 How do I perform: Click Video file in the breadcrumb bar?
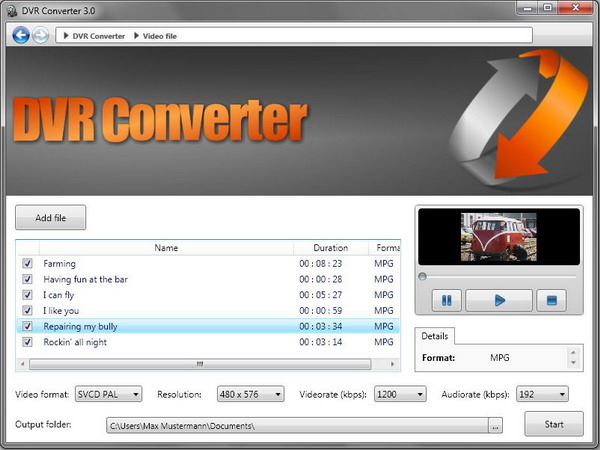[x=160, y=36]
